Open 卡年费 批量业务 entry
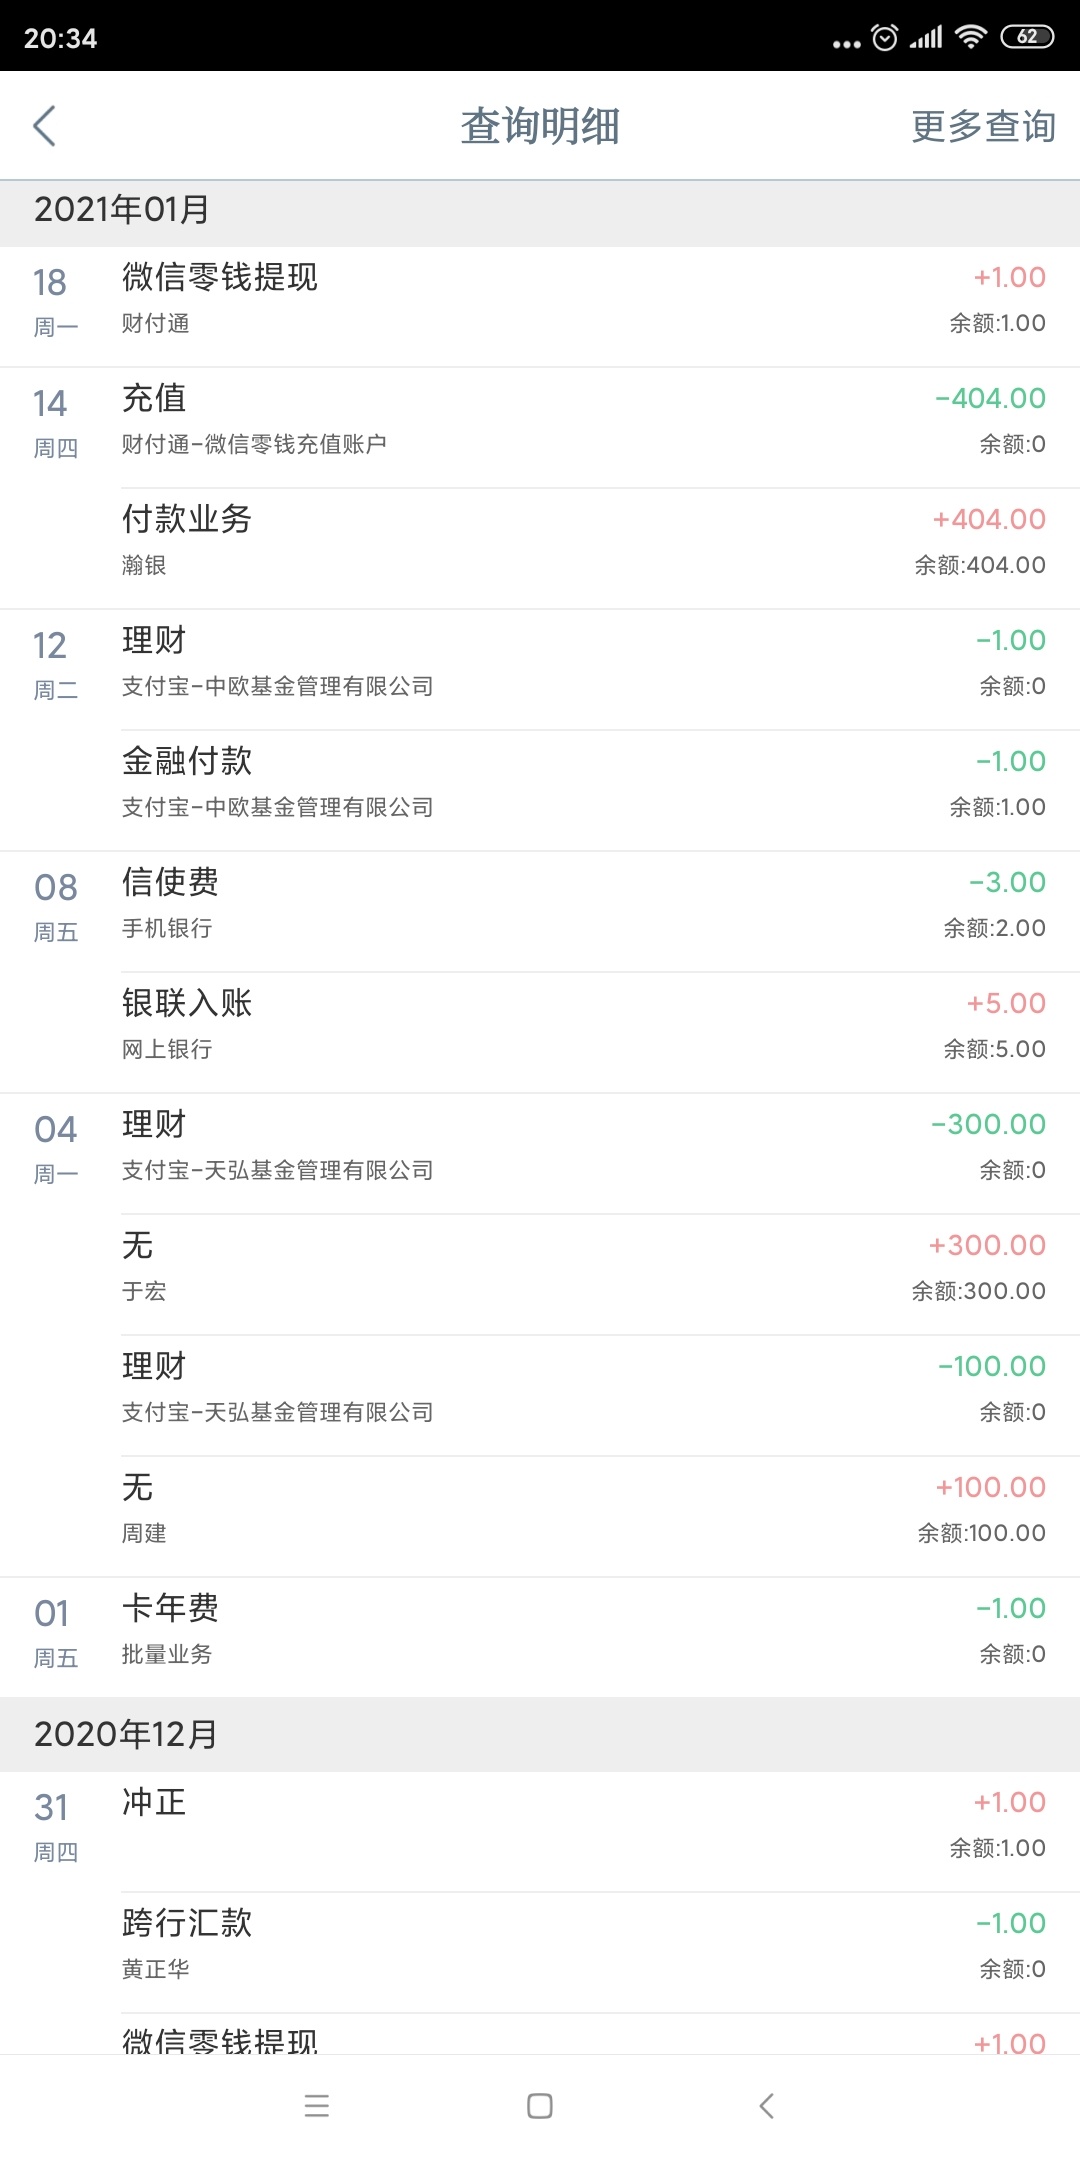The height and width of the screenshot is (2158, 1080). pyautogui.click(x=540, y=1637)
